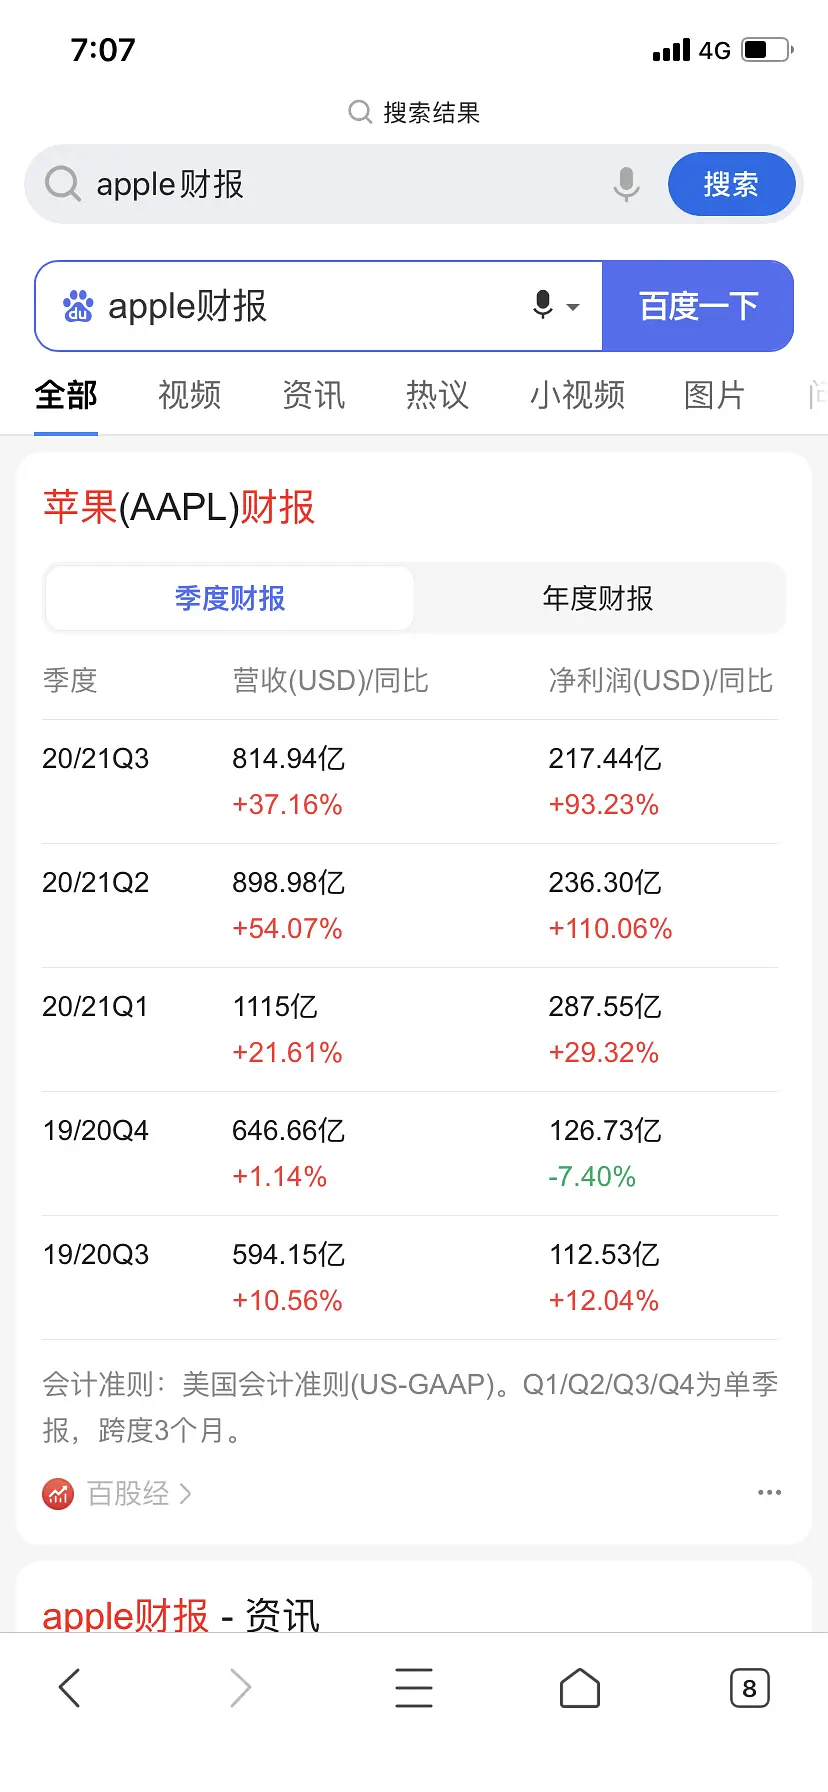The width and height of the screenshot is (828, 1792).
Task: Tap the magnifier icon in top search bar
Action: [x=63, y=184]
